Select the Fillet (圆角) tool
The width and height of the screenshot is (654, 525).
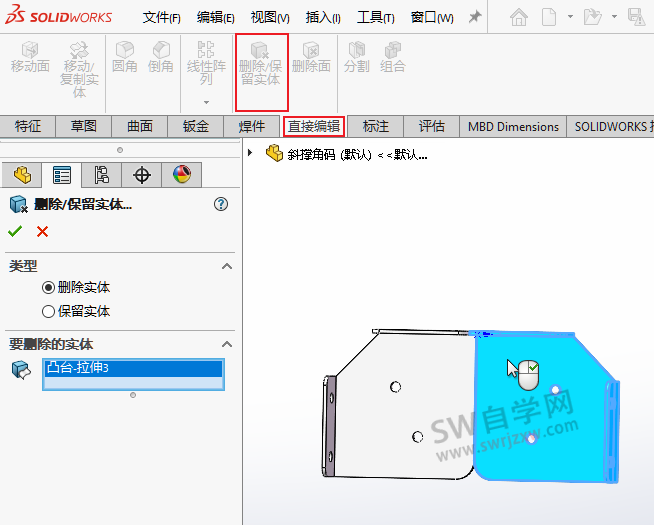(124, 57)
